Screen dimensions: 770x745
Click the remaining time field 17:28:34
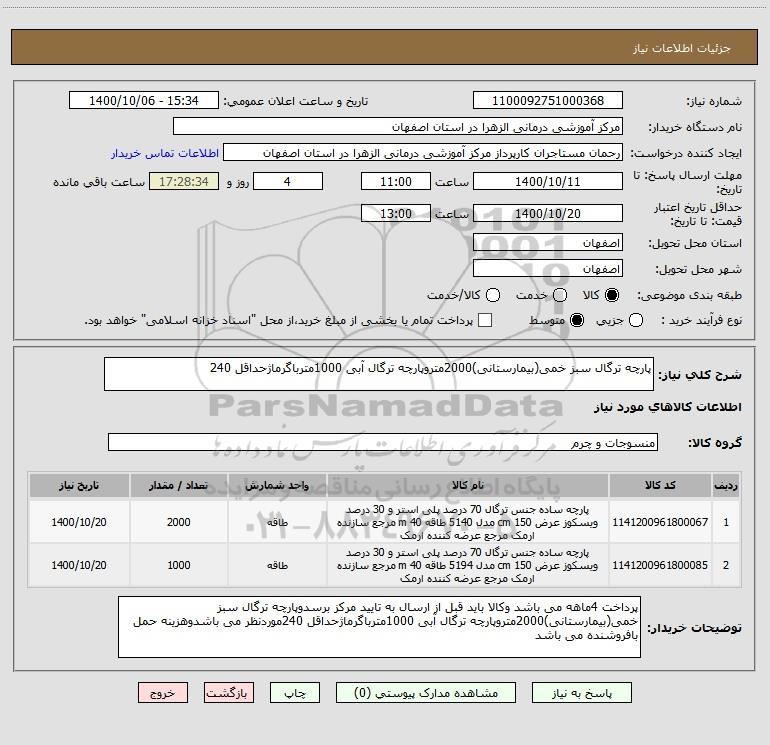pos(184,182)
